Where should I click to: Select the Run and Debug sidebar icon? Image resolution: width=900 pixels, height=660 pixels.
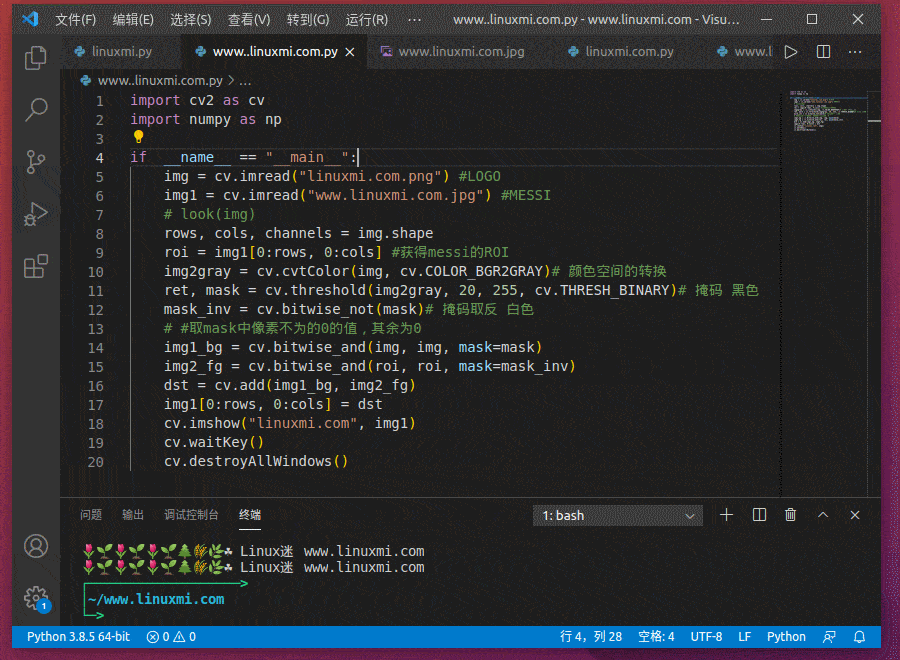pyautogui.click(x=35, y=212)
